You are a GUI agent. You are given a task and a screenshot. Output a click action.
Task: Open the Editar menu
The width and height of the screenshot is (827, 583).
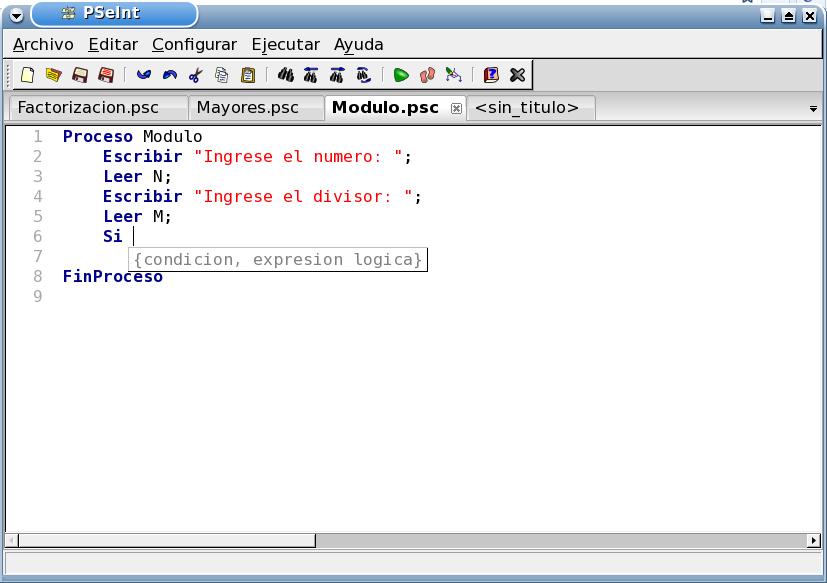pyautogui.click(x=113, y=45)
